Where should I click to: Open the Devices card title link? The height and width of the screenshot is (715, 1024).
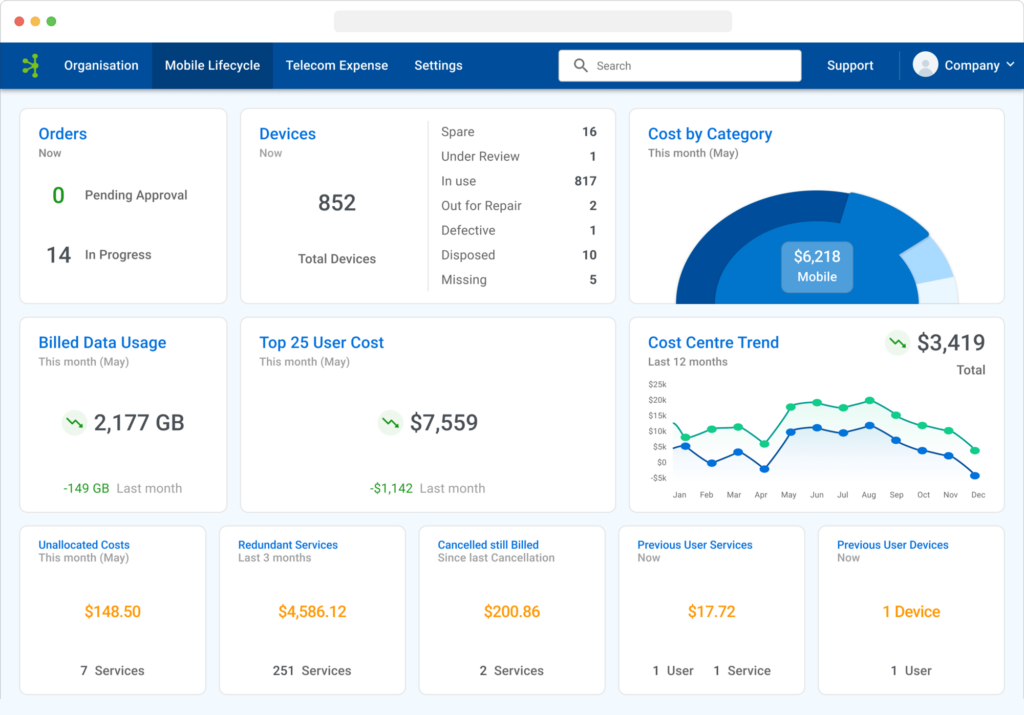point(287,133)
